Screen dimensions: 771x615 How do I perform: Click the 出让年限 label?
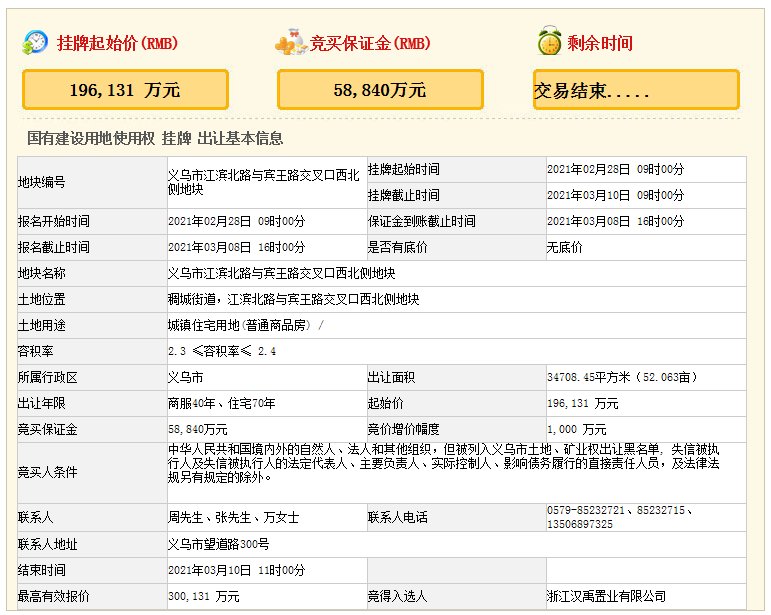(41, 404)
